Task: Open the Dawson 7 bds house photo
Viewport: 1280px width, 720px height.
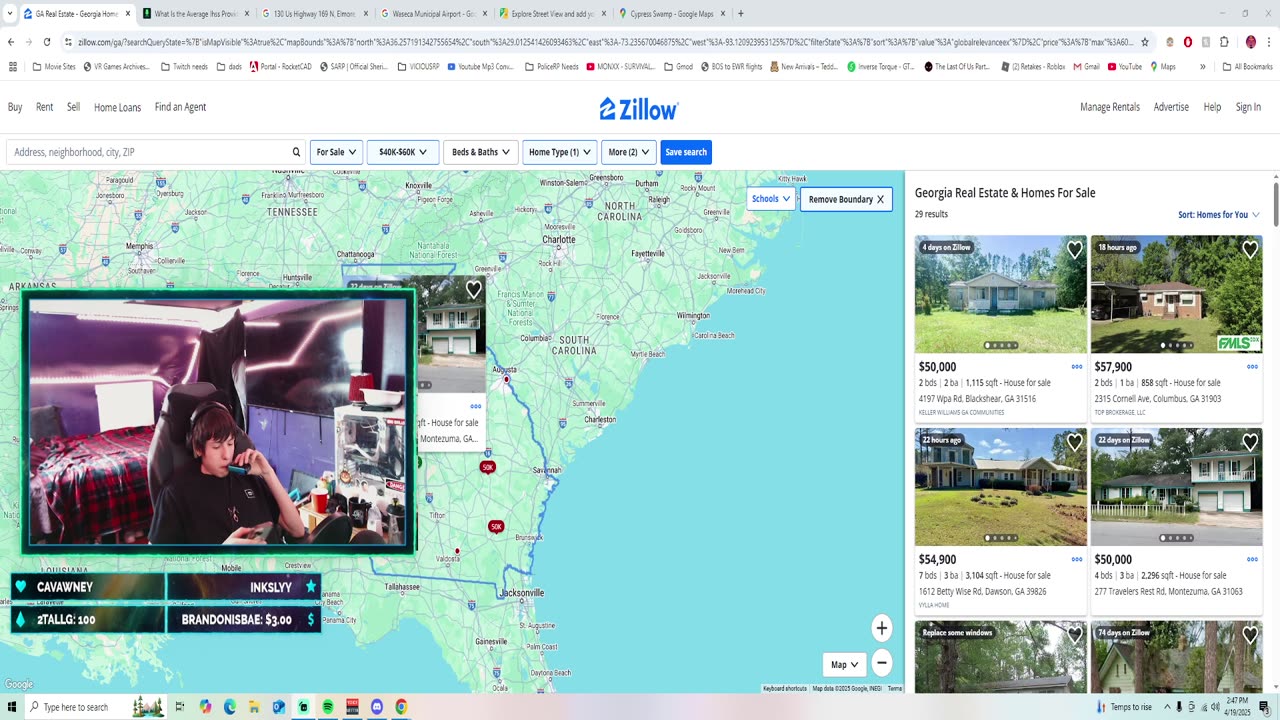Action: coord(1000,487)
